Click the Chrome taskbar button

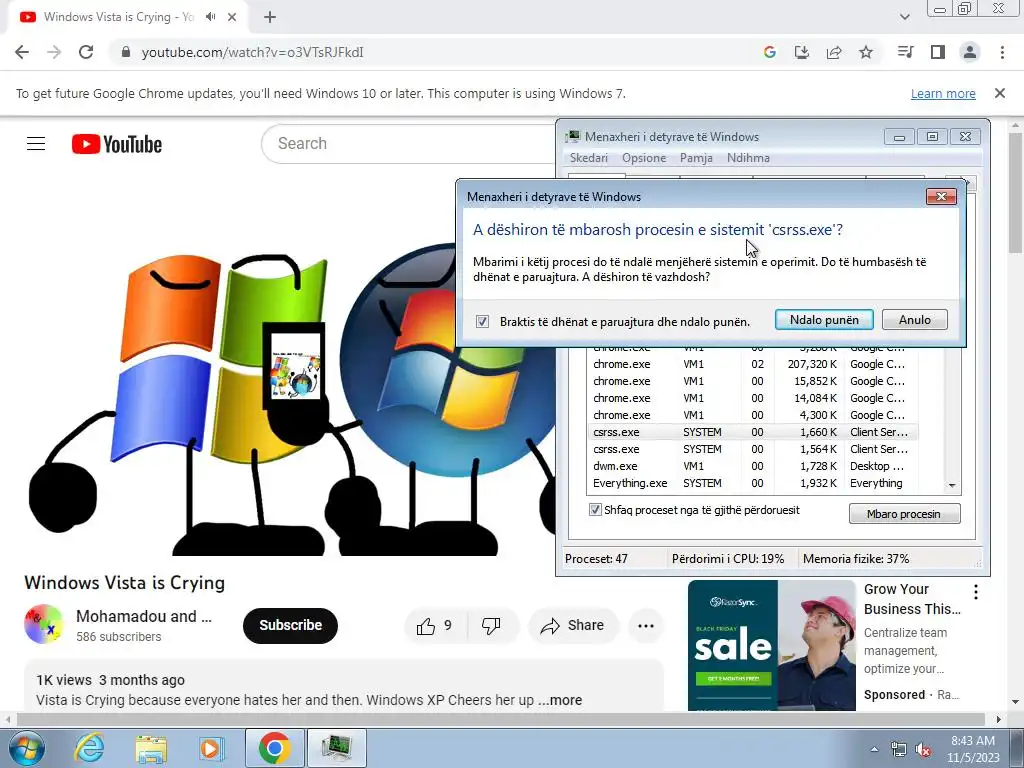point(274,748)
